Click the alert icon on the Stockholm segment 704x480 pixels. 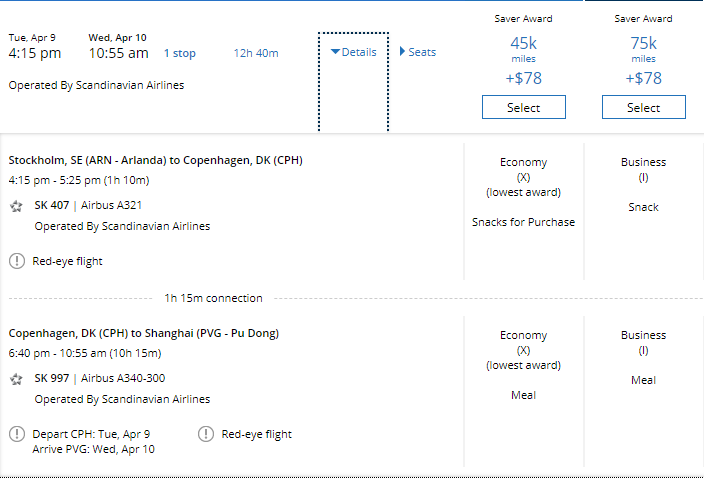[x=17, y=261]
